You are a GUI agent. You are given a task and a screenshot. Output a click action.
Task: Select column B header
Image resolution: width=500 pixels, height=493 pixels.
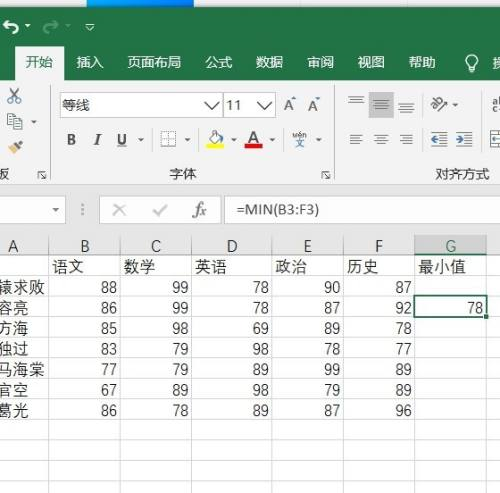tap(85, 246)
